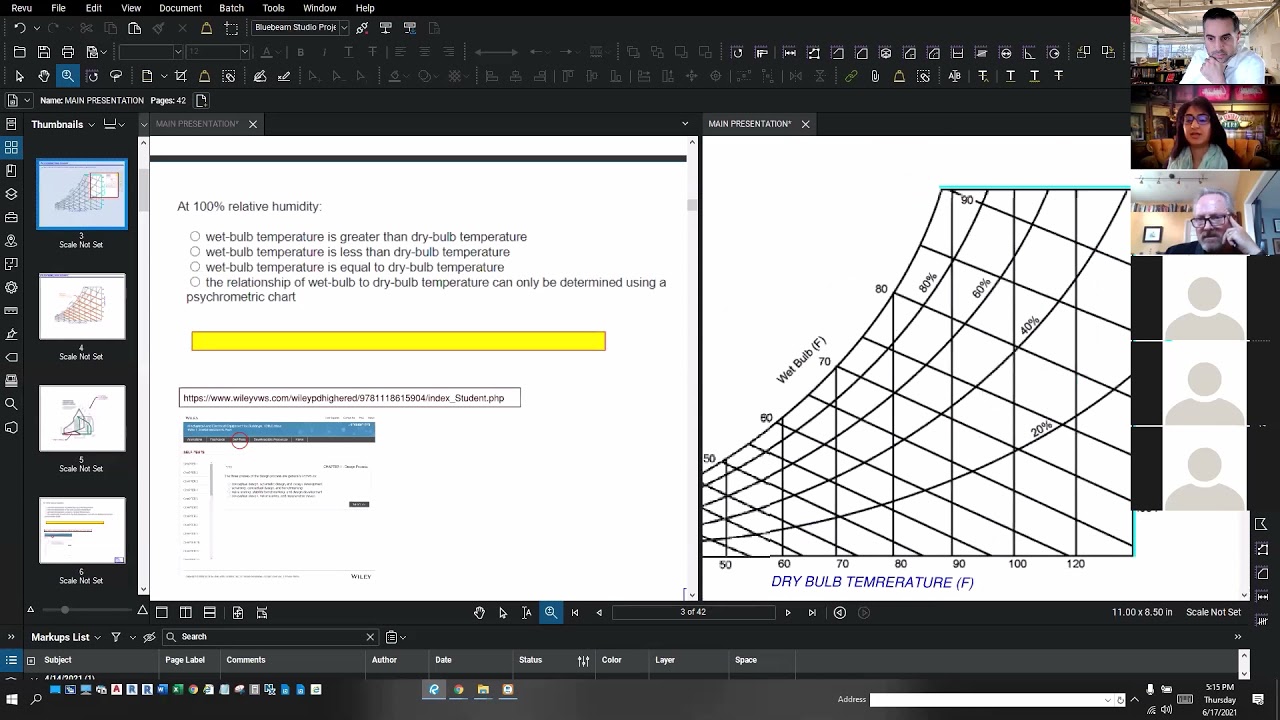Toggle Underline text formatting

(x=348, y=52)
